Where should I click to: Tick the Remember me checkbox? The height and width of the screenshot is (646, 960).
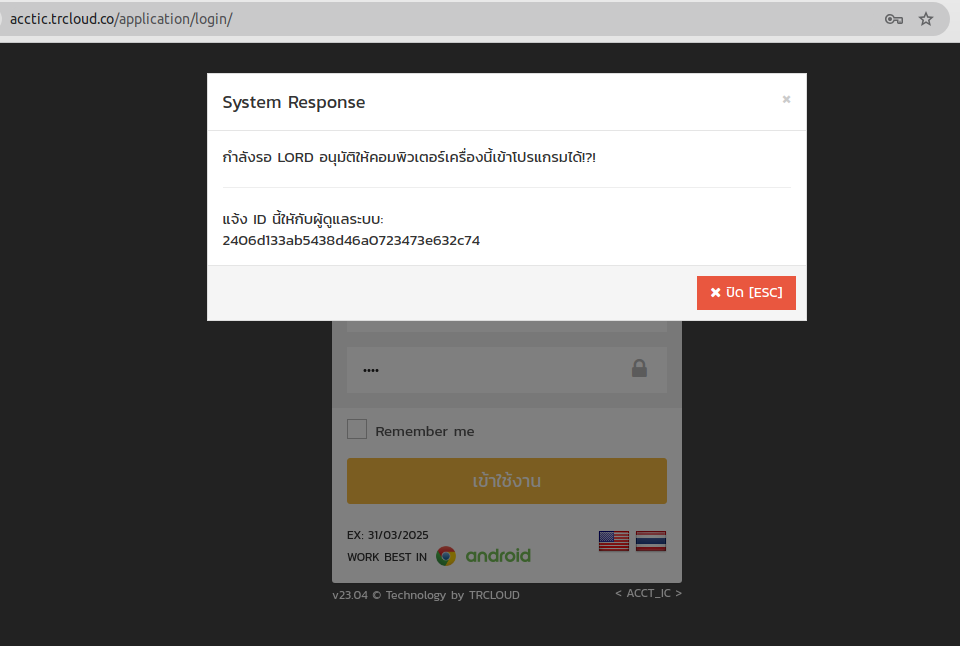click(x=357, y=429)
